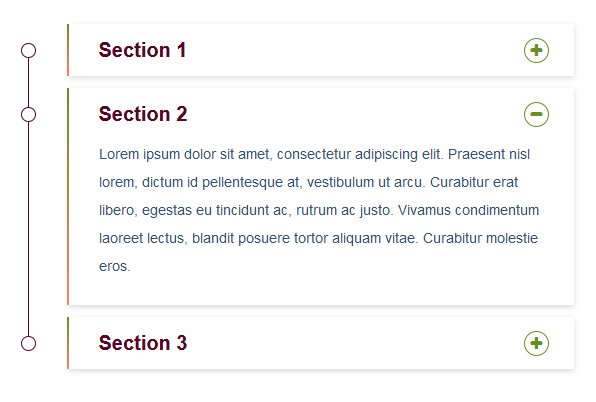Click timeline line between Section 1 and 2 markers
The width and height of the screenshot is (596, 402).
[x=29, y=82]
